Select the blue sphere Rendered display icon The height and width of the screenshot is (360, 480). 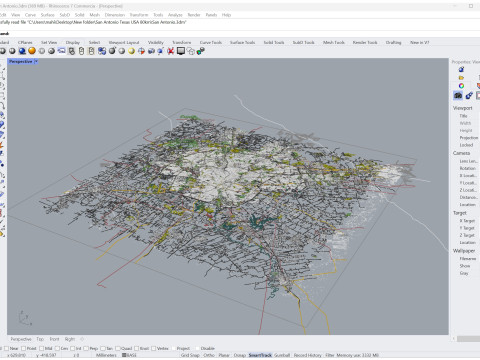point(22,51)
